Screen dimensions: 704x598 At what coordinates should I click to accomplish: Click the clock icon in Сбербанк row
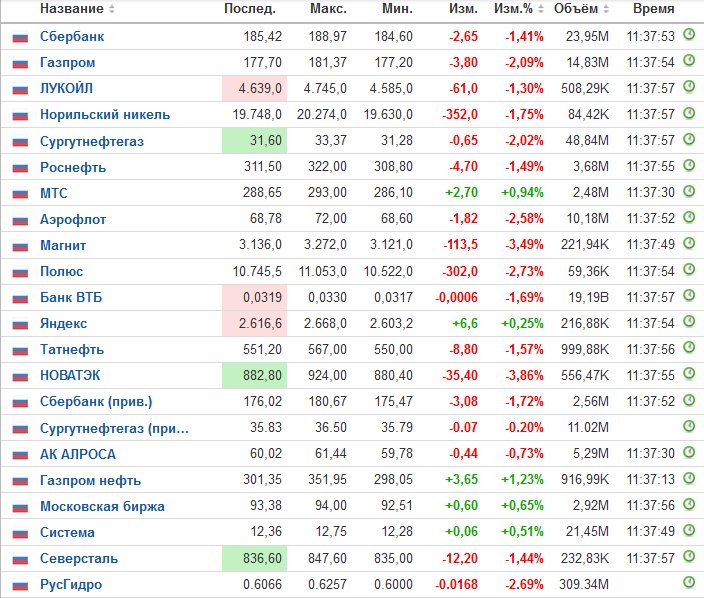(x=689, y=35)
